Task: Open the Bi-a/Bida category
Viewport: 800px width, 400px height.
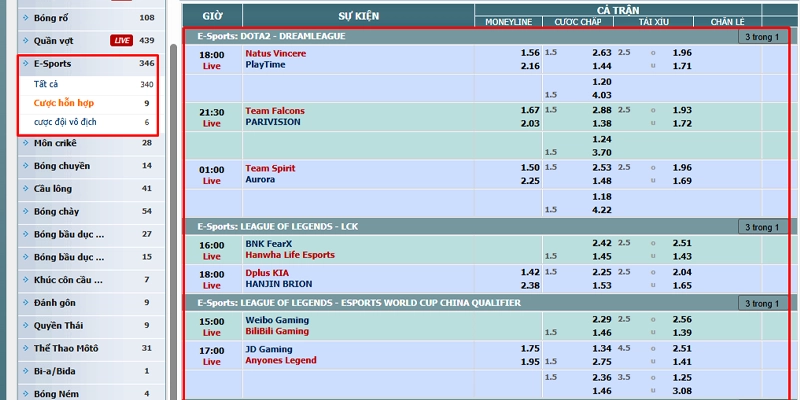Action: [x=53, y=371]
